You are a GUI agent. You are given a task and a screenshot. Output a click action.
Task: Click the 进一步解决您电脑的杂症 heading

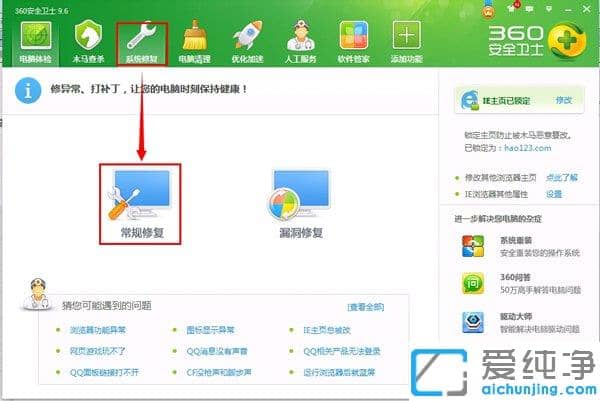[498, 219]
